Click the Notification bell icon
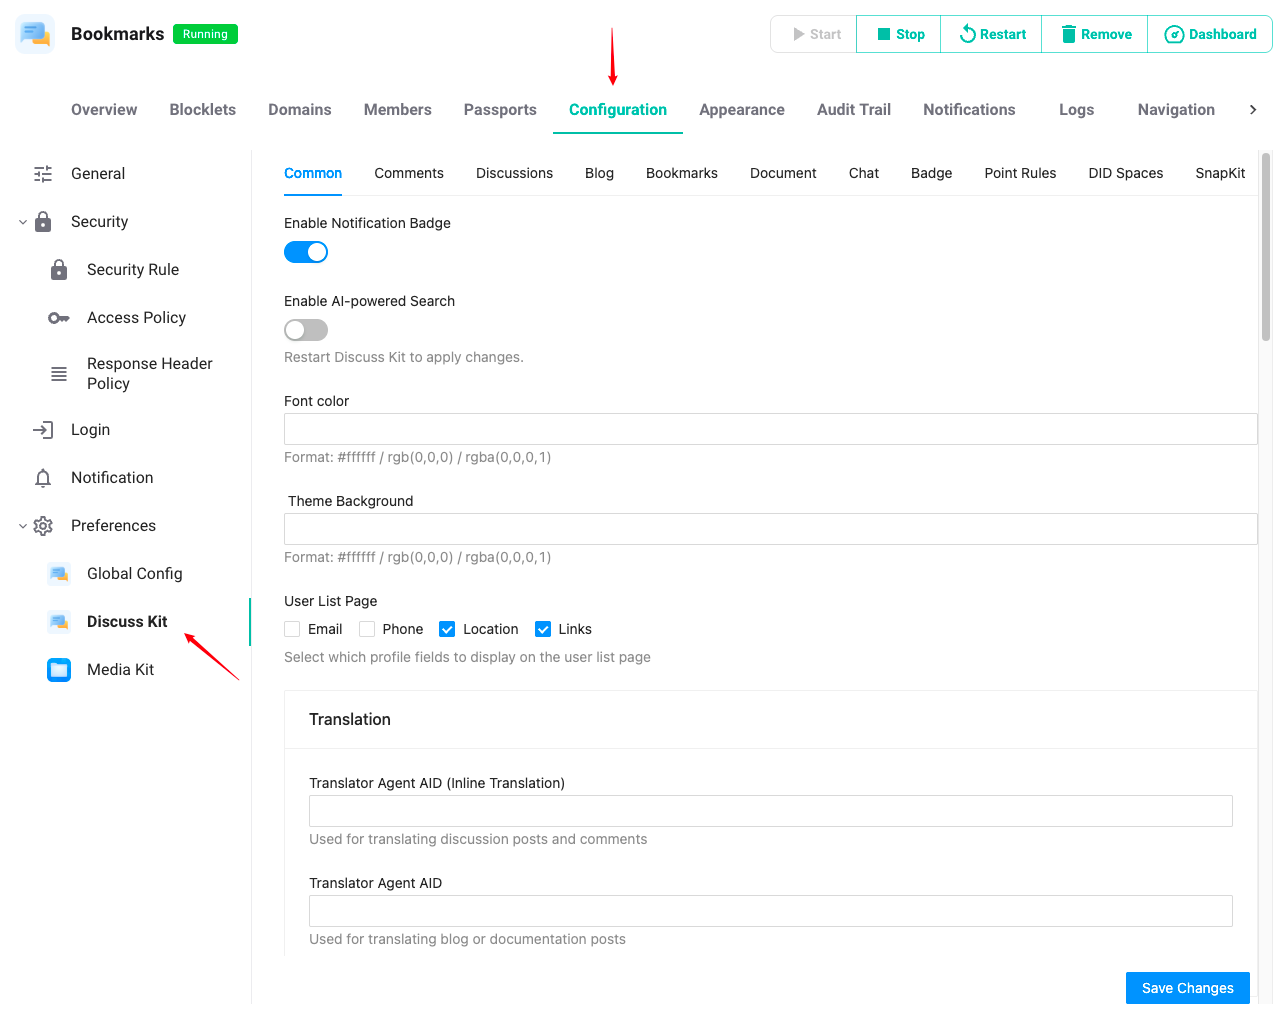The image size is (1279, 1016). [43, 478]
